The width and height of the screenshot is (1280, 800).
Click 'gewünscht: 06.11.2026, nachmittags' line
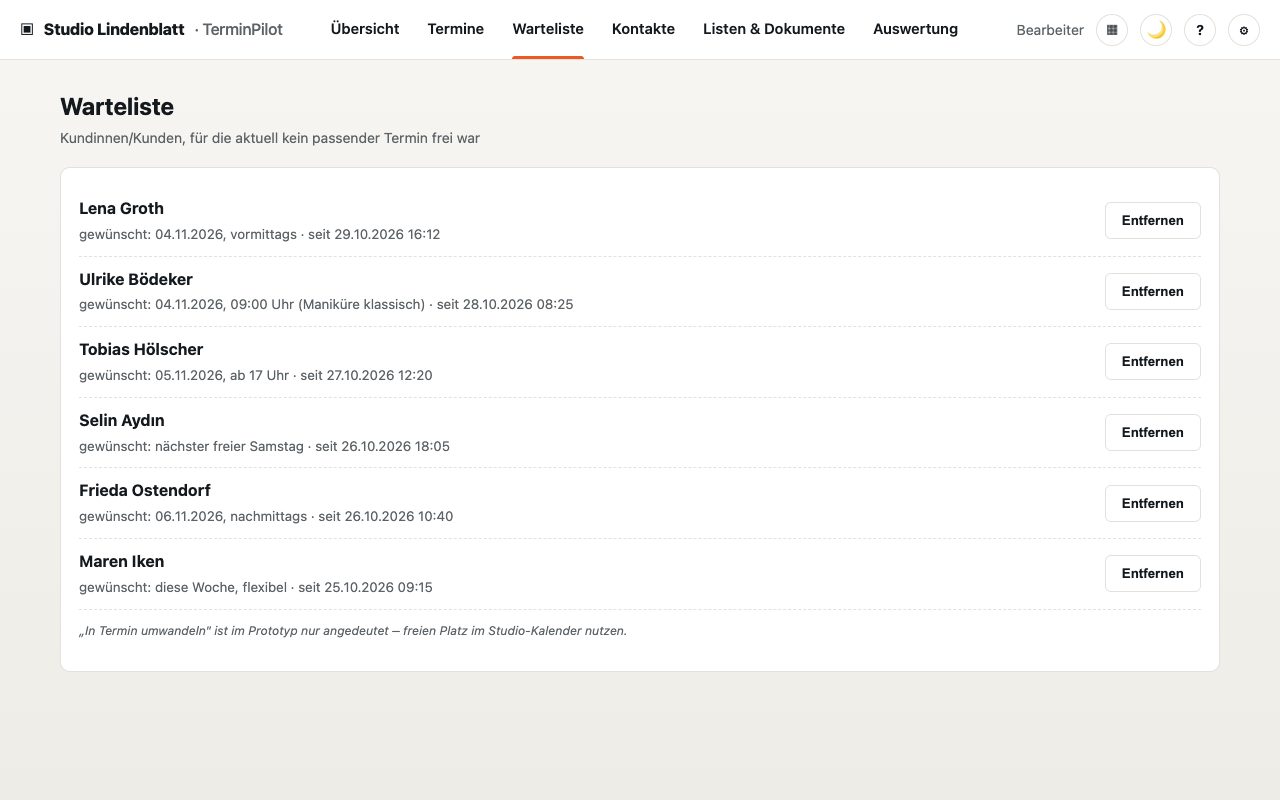coord(266,516)
